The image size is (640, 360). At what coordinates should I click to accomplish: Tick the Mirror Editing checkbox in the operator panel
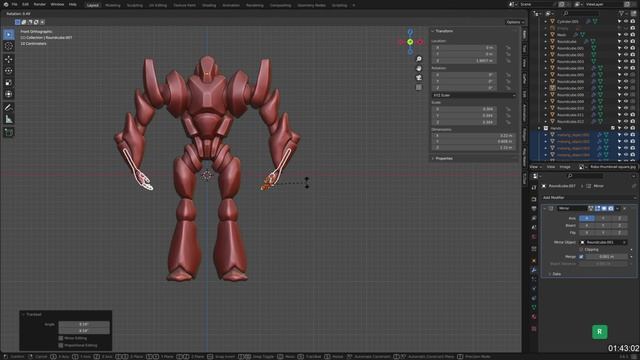[x=61, y=338]
